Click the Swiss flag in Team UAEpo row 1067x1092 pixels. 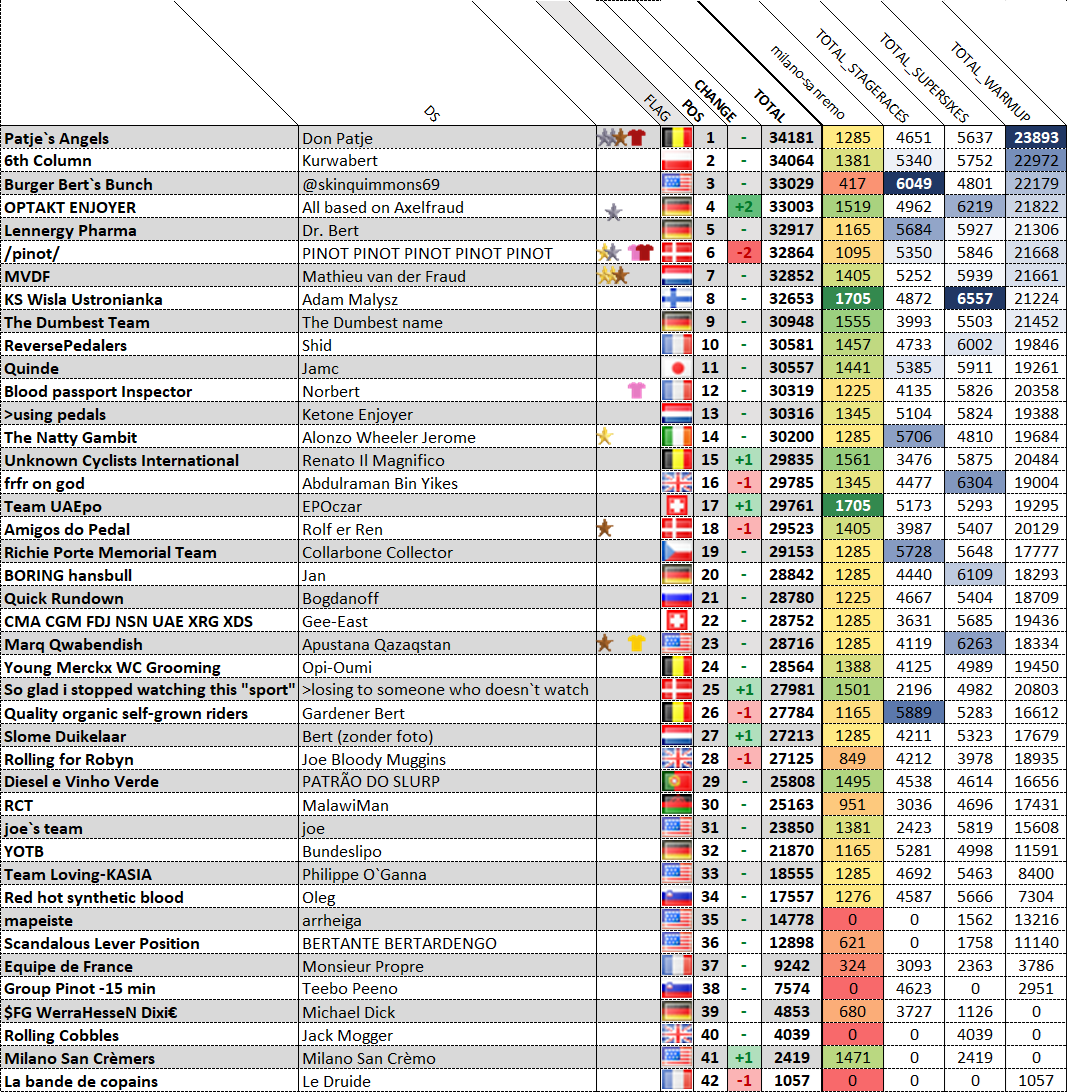(x=676, y=505)
